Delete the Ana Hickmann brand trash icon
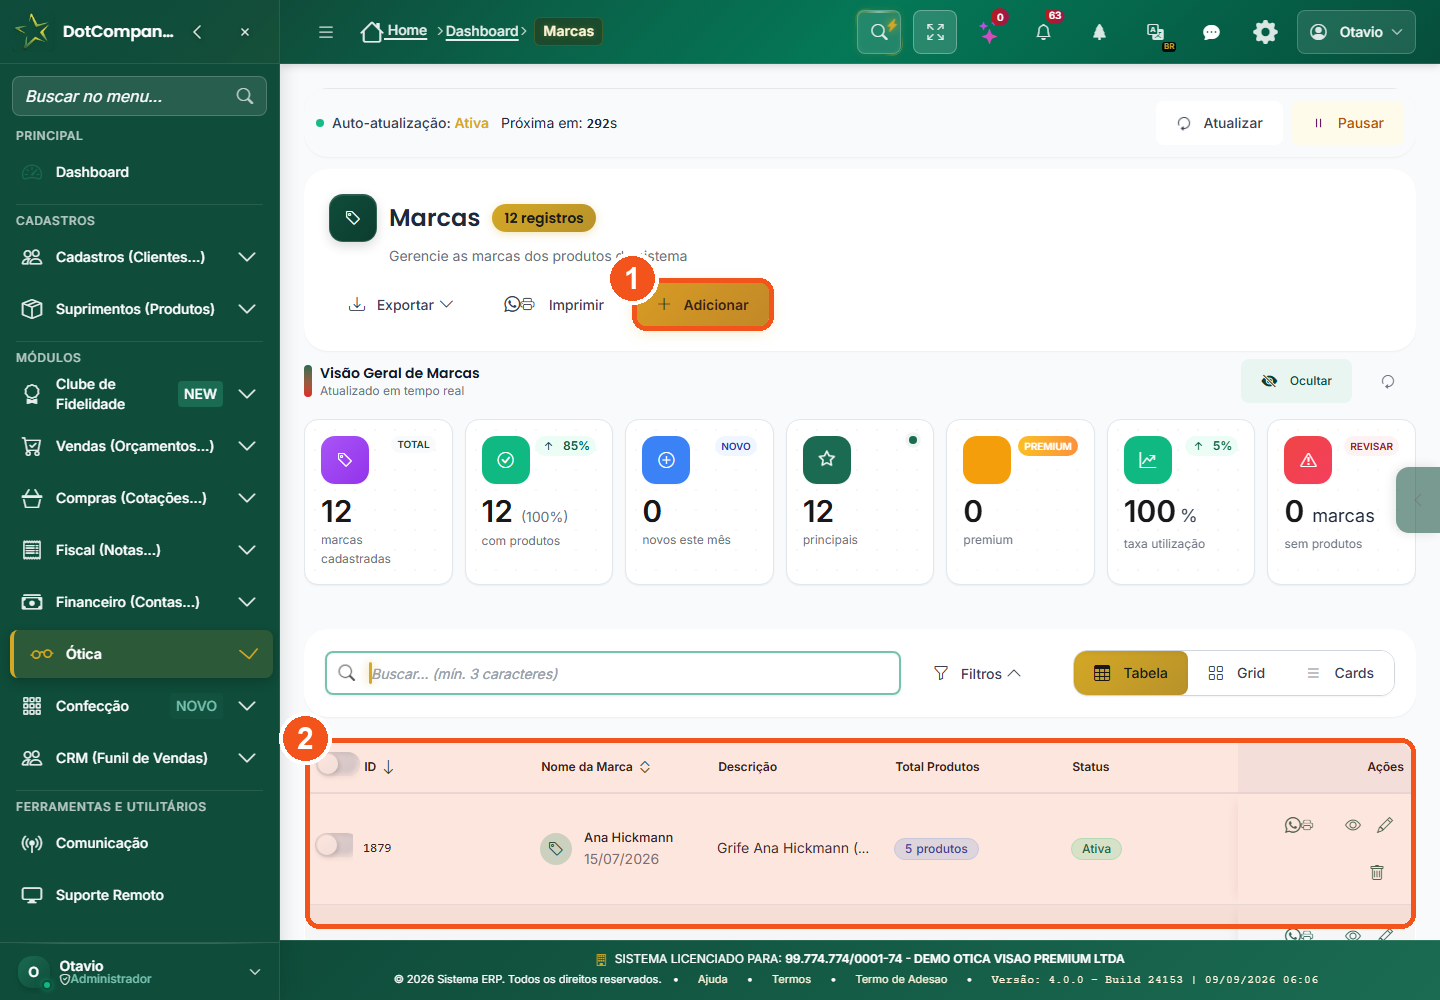1440x1000 pixels. pos(1377,872)
